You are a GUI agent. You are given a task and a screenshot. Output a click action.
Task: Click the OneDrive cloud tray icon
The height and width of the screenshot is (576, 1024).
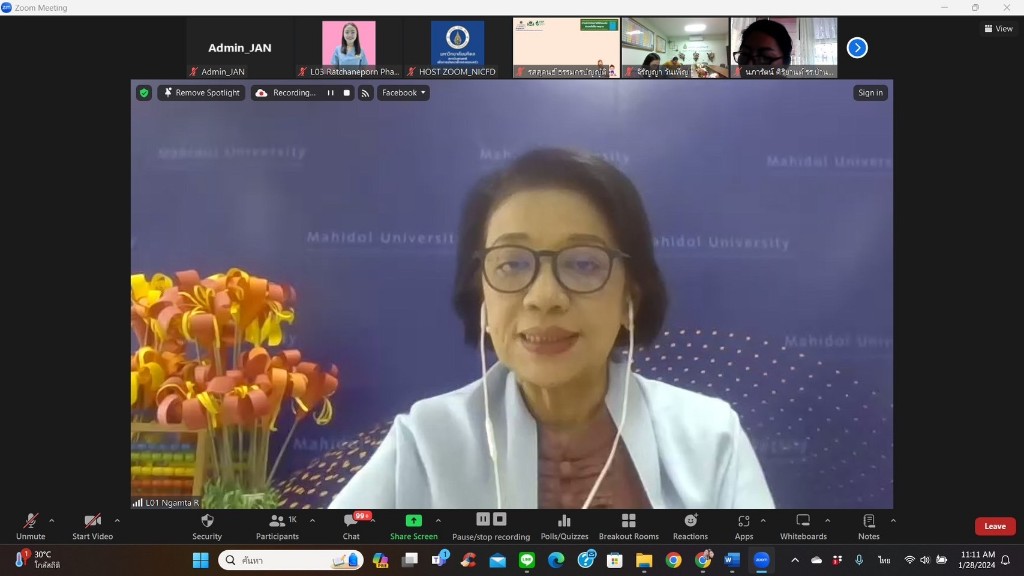816,560
